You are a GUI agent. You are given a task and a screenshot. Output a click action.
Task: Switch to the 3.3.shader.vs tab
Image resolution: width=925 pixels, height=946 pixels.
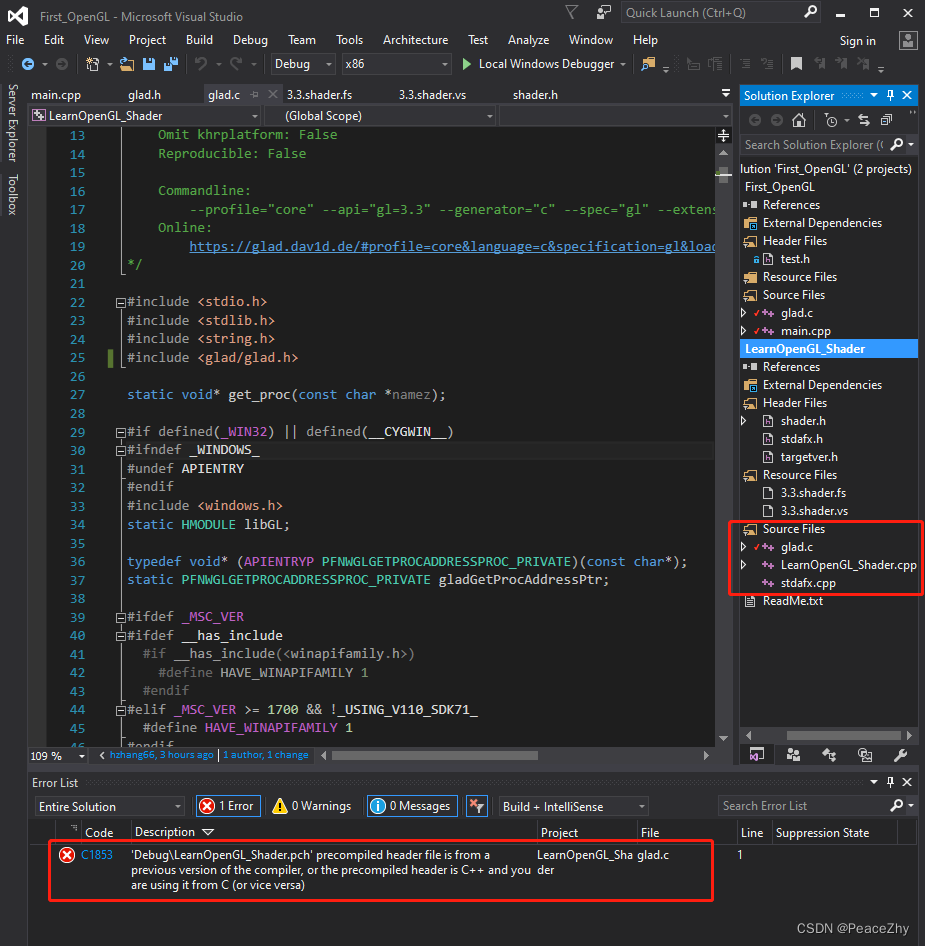pos(432,95)
